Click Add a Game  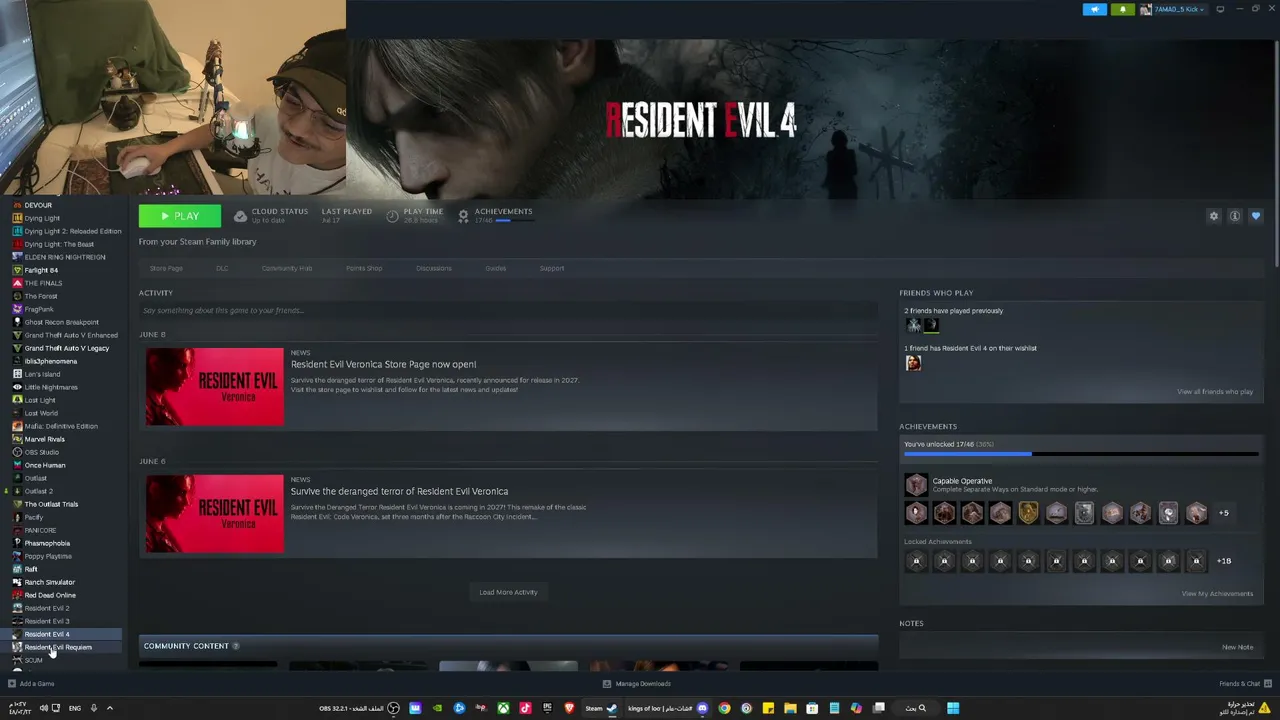pos(32,684)
